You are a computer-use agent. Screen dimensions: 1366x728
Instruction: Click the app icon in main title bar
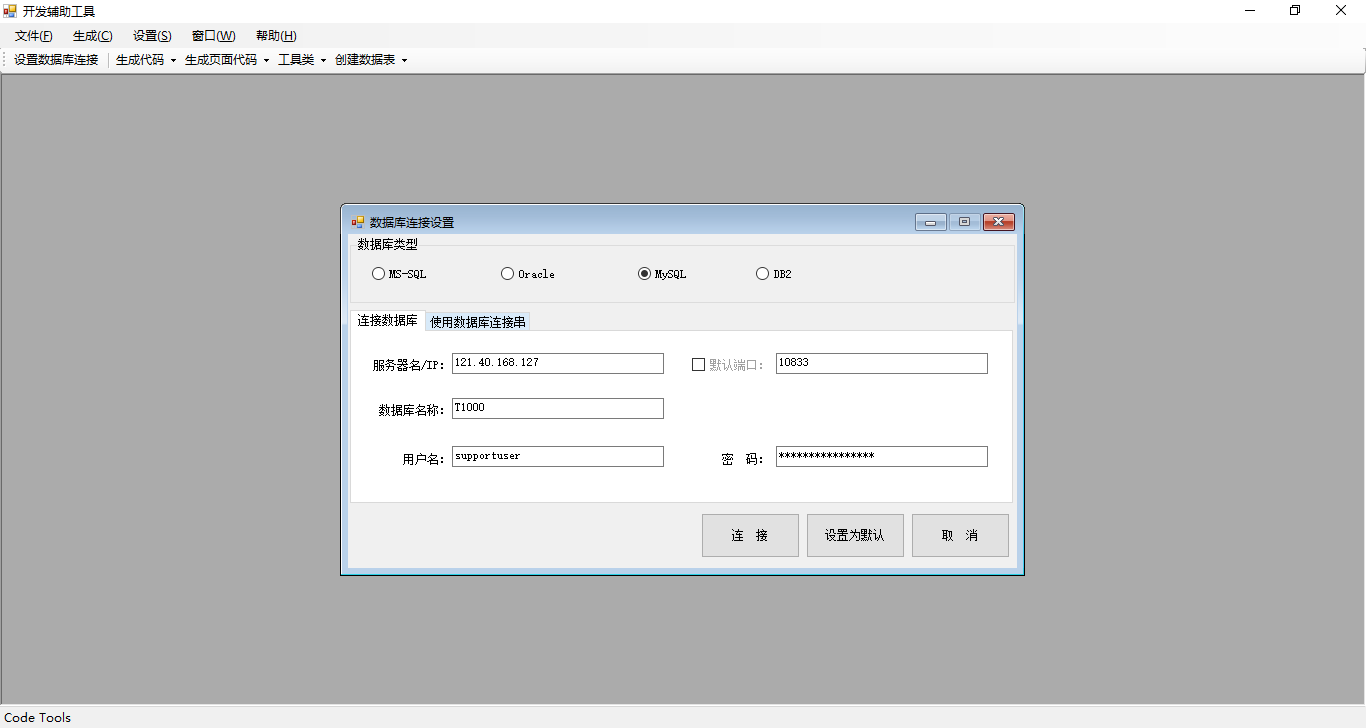click(x=10, y=11)
